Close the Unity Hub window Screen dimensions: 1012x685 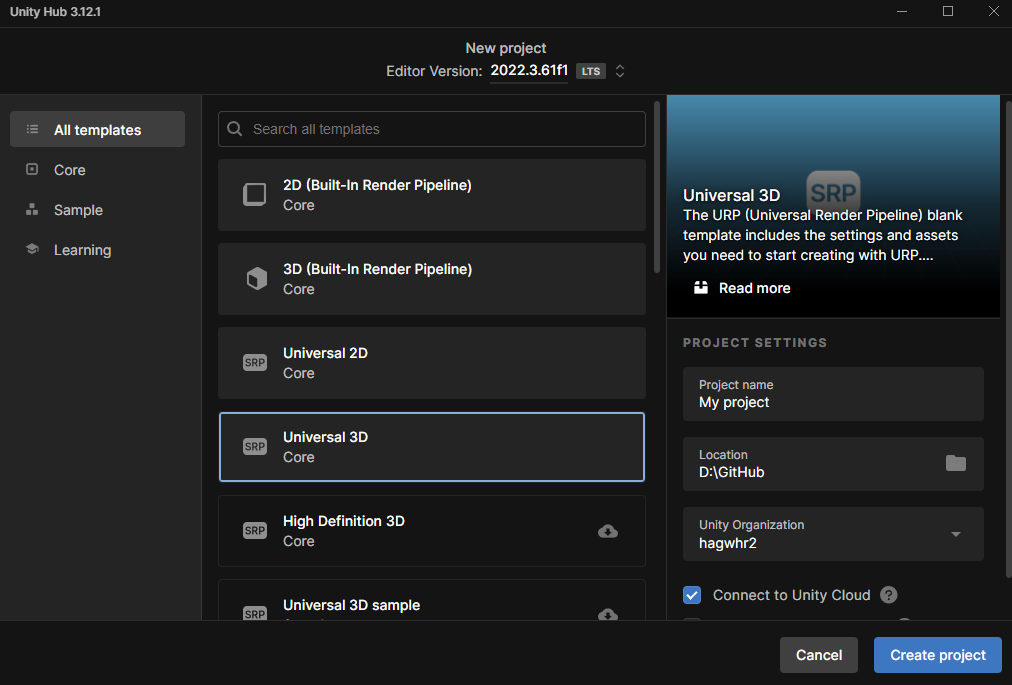[x=993, y=12]
